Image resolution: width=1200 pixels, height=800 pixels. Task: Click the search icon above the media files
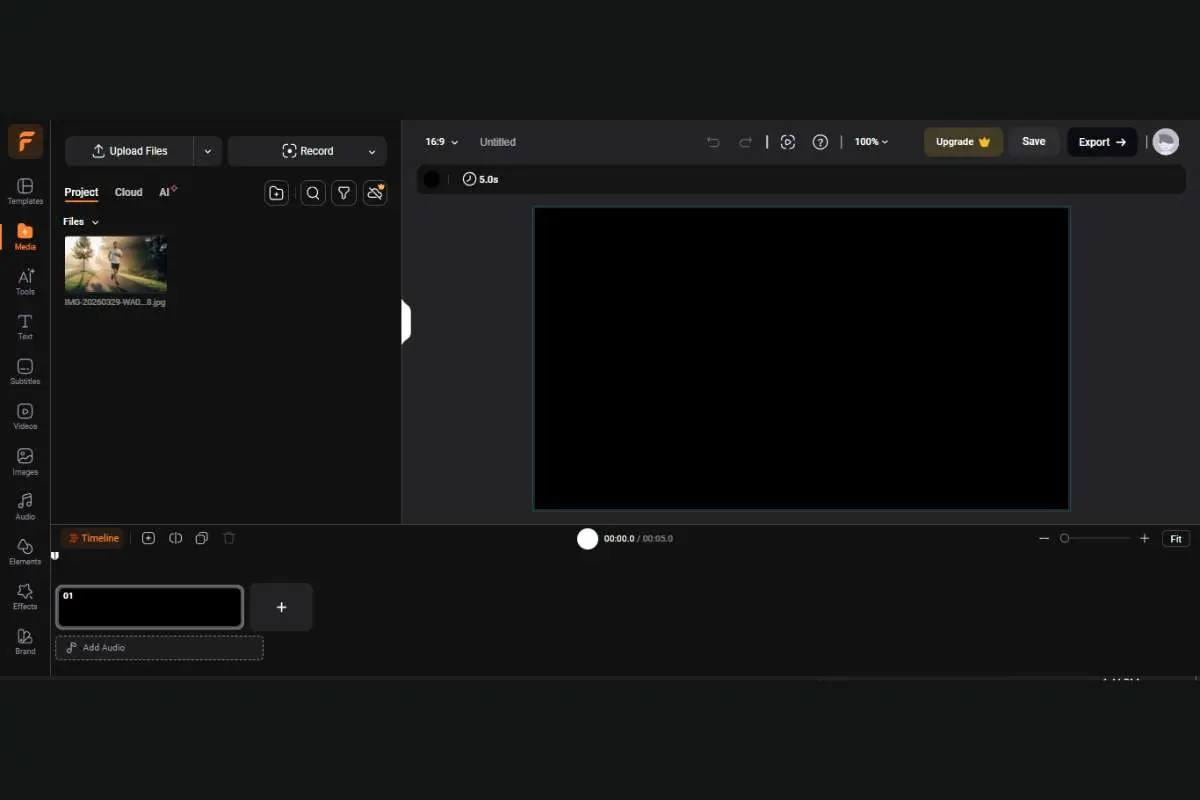click(x=312, y=192)
